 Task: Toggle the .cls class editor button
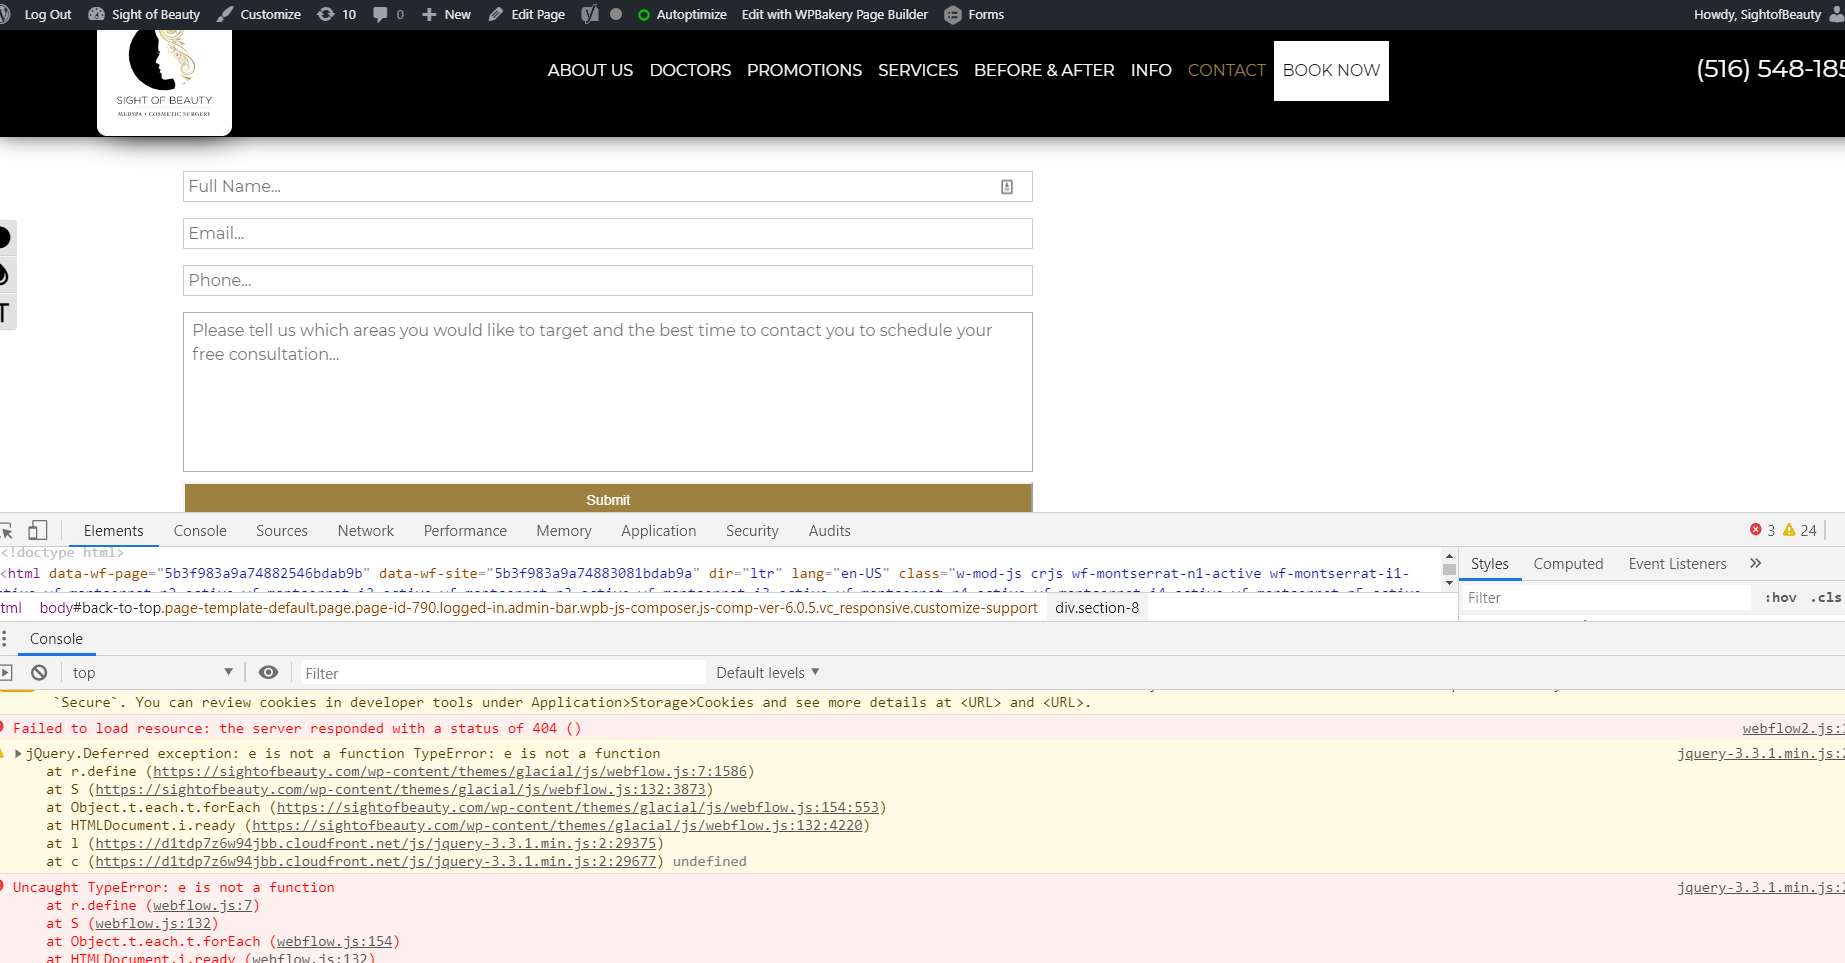[x=1826, y=598]
